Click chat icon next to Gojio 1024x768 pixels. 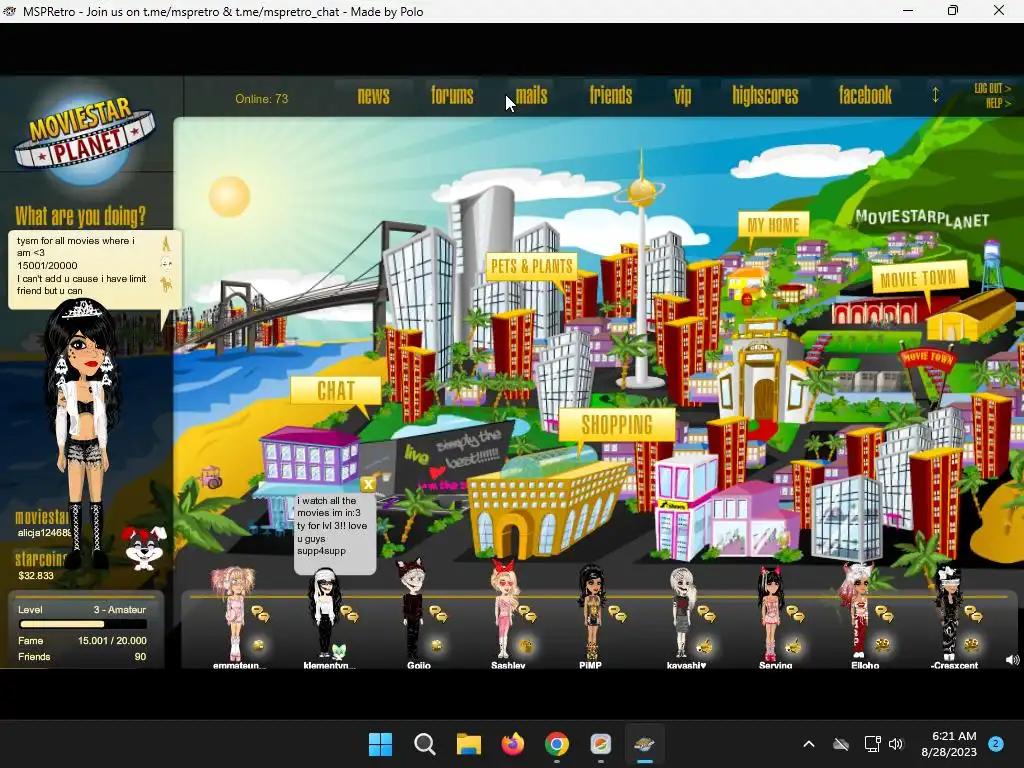(438, 613)
